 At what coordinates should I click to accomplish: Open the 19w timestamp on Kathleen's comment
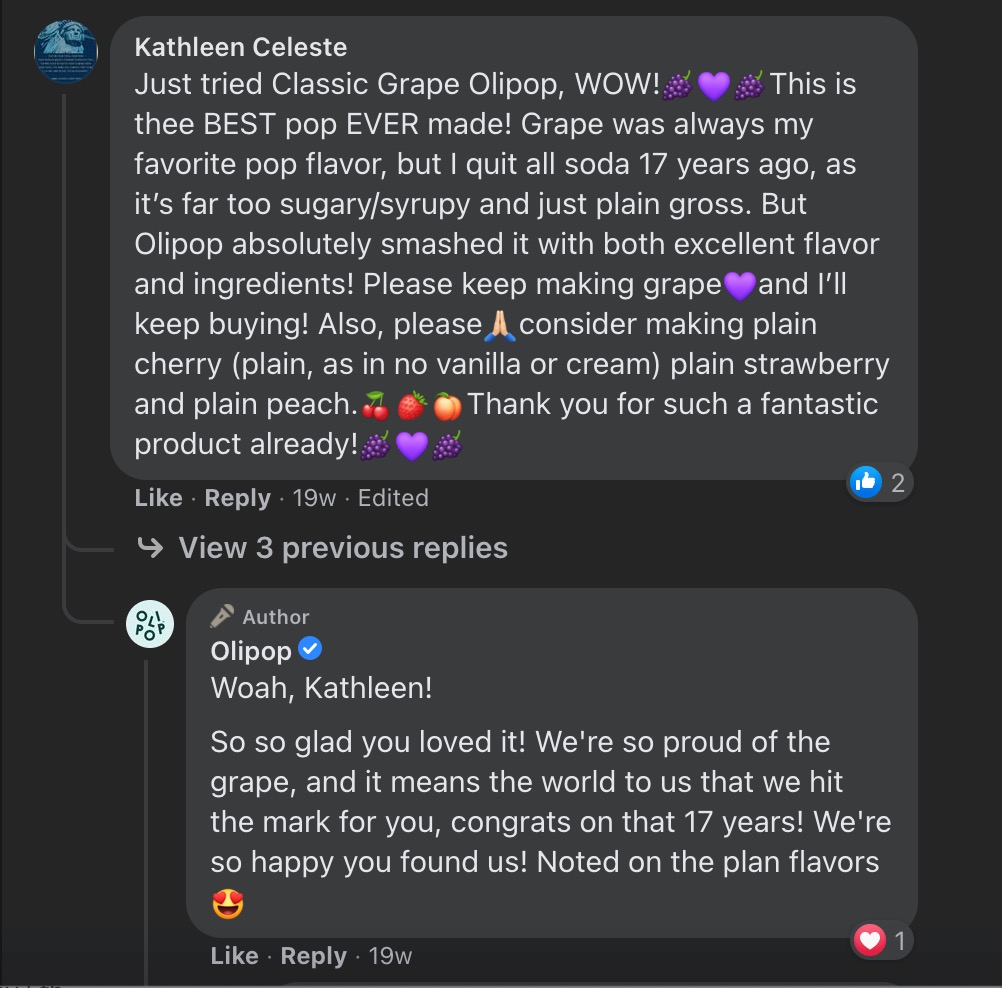314,498
